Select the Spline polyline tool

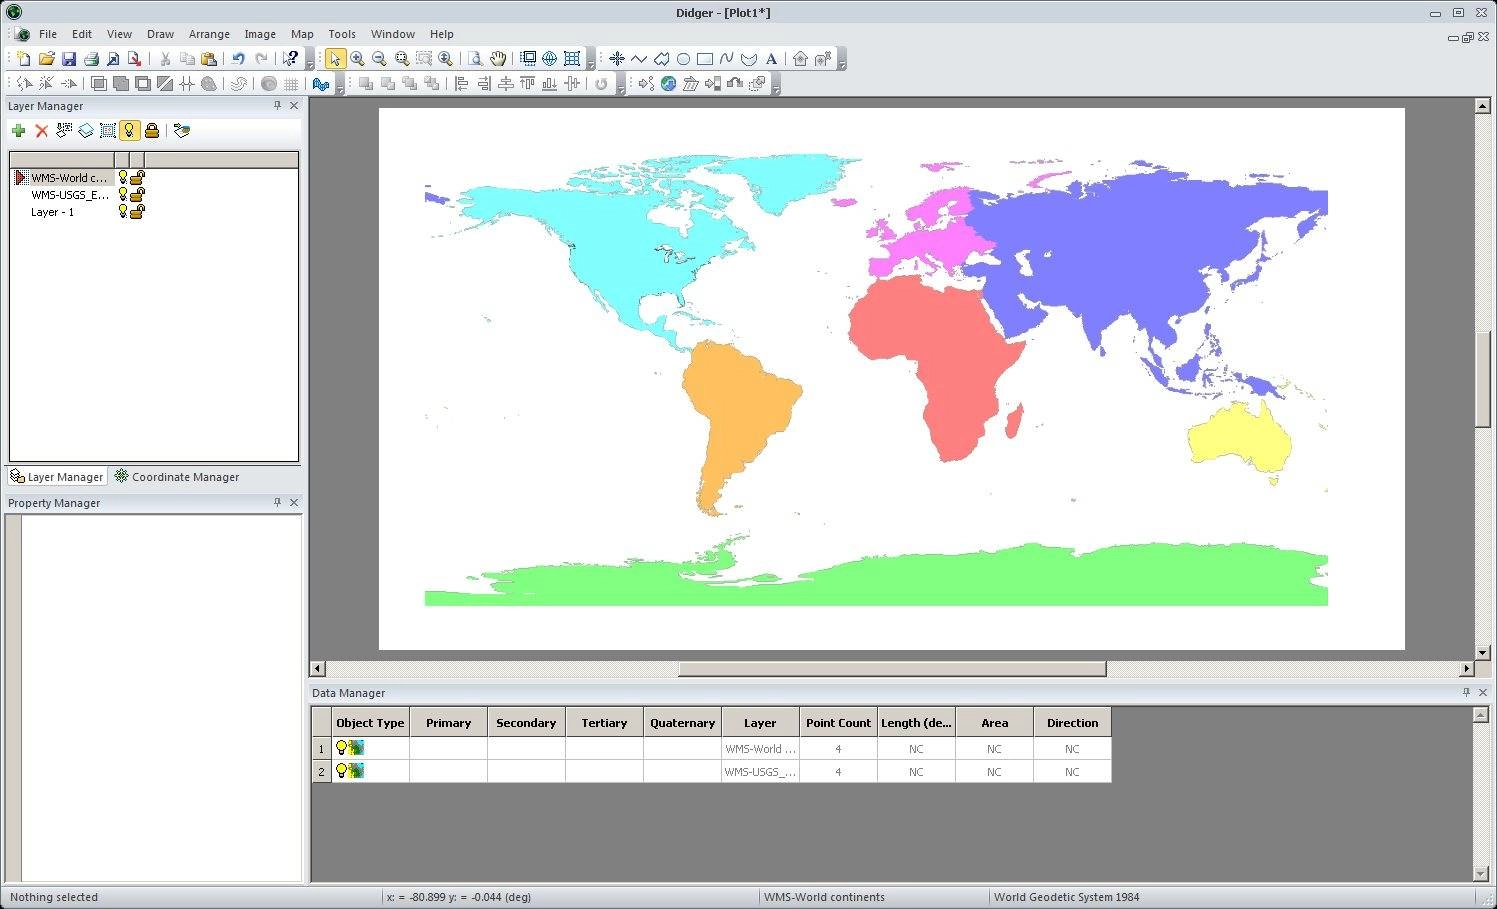[727, 59]
